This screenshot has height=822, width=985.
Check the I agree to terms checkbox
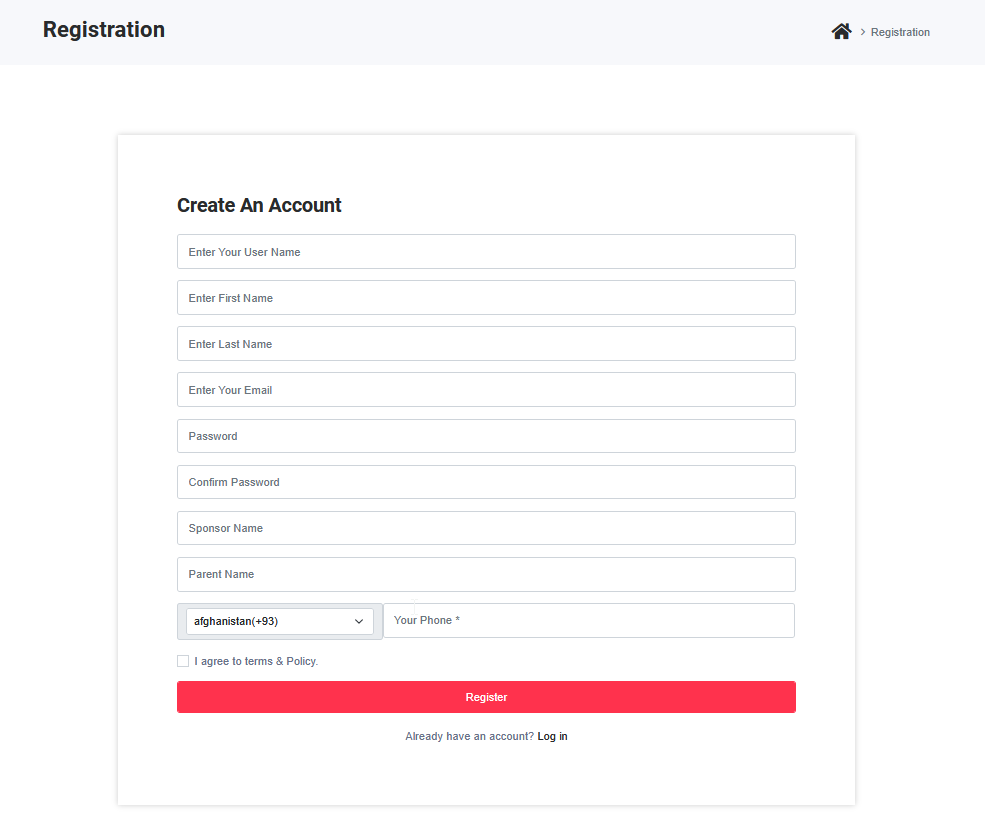(183, 660)
